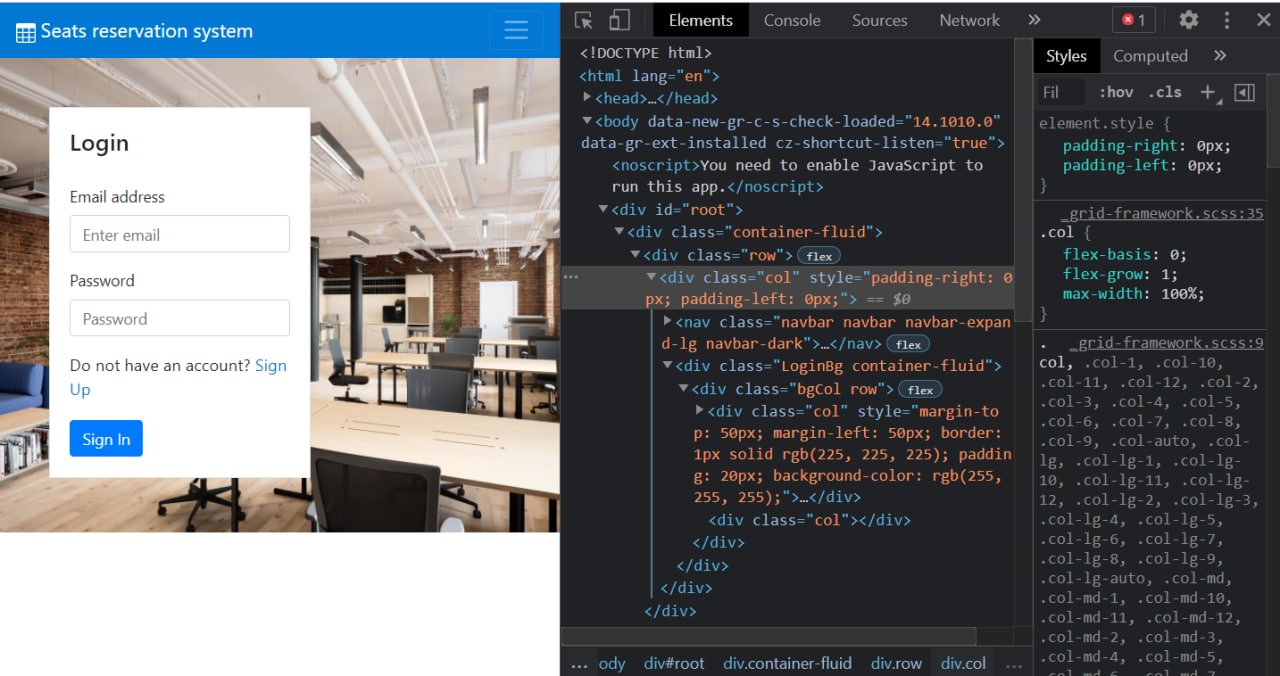Switch to the Elements tab
This screenshot has height=676, width=1280.
[700, 20]
